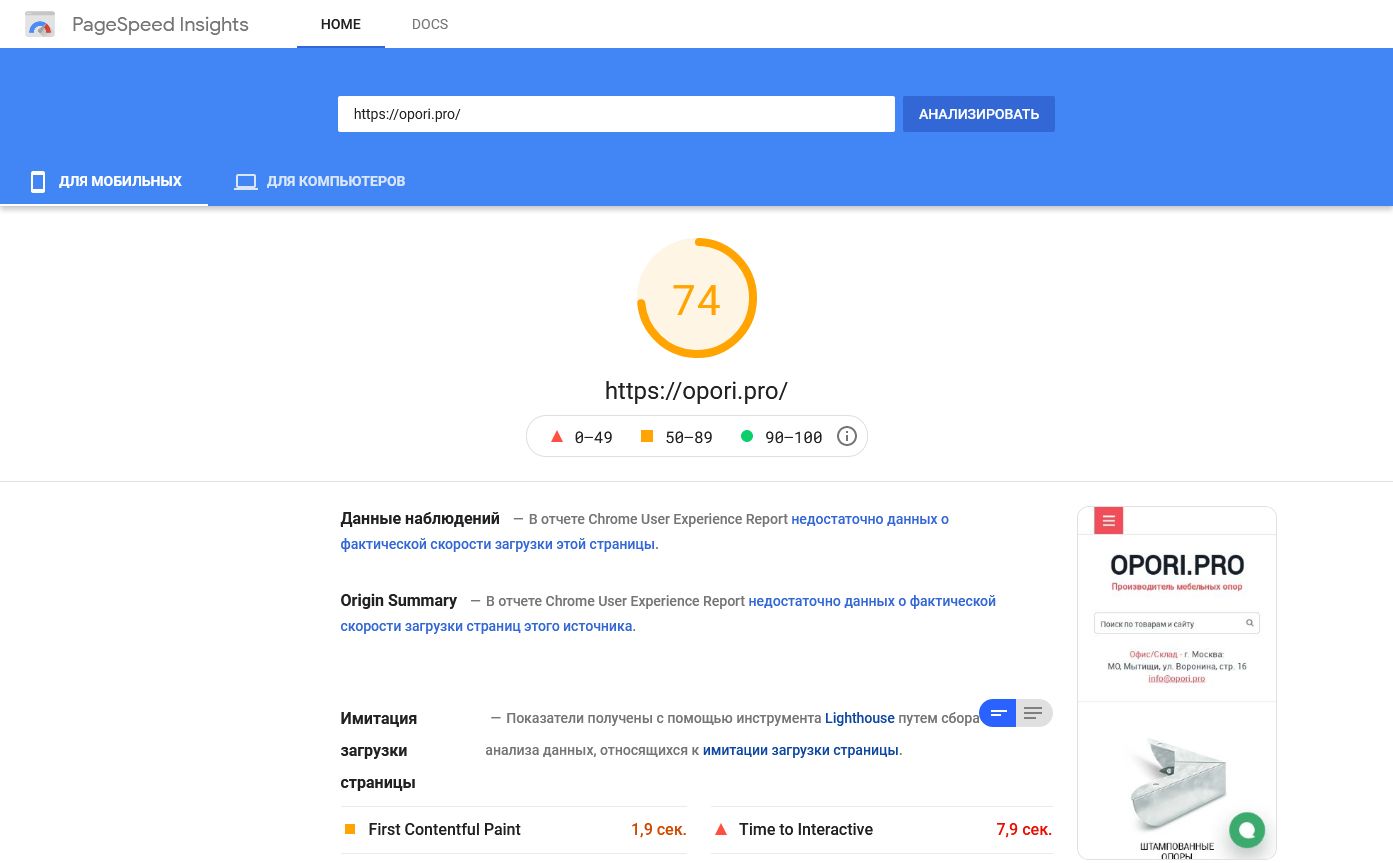This screenshot has width=1393, height=863.
Task: Click the АНАЛИЗИРОВАТЬ button
Action: pos(979,114)
